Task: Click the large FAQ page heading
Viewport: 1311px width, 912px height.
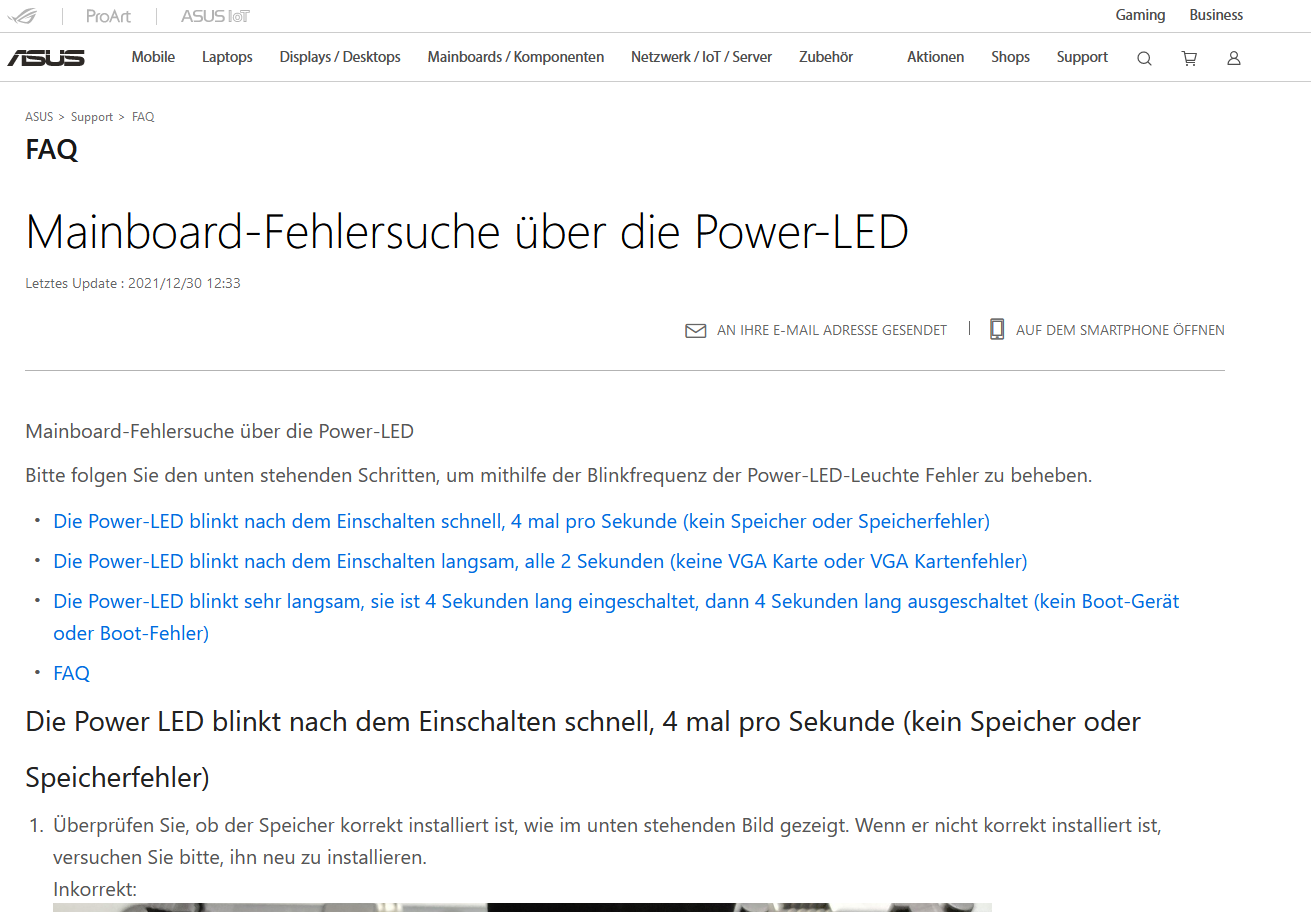Action: coord(51,150)
